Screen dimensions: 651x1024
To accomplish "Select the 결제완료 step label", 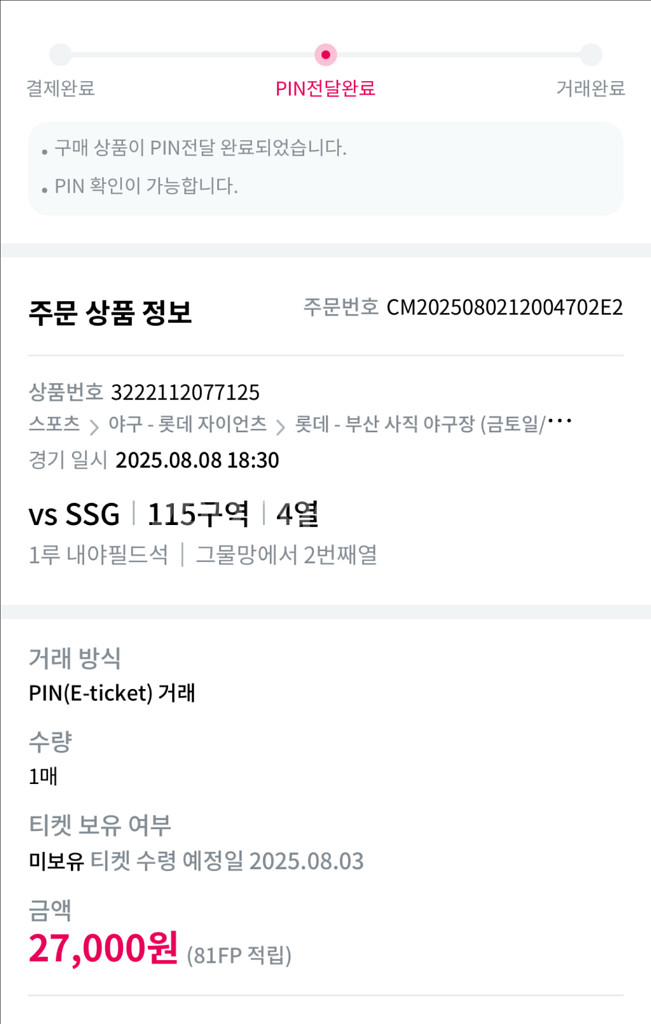I will tap(60, 88).
